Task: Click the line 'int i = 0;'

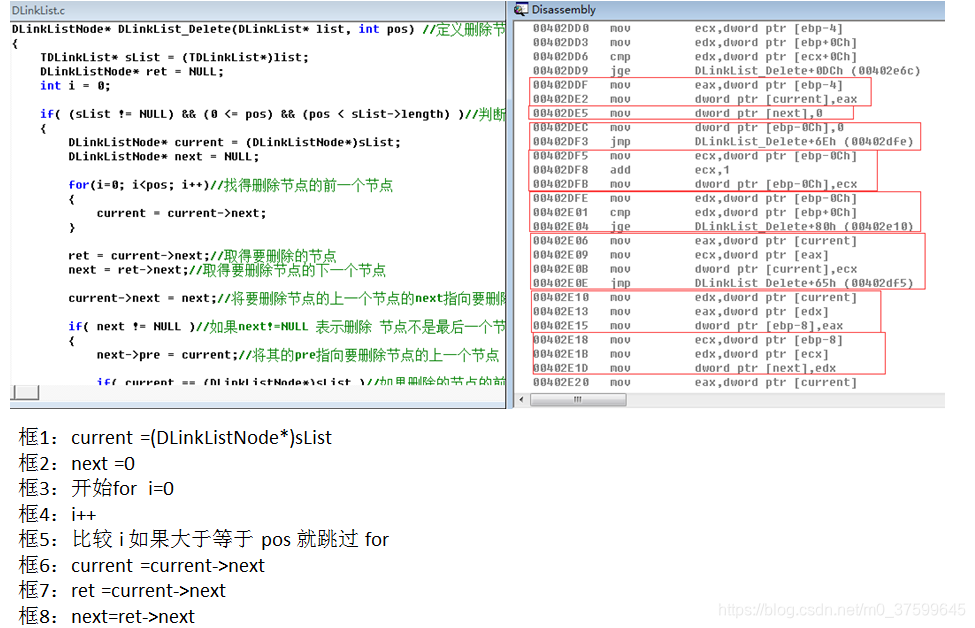Action: (x=75, y=86)
